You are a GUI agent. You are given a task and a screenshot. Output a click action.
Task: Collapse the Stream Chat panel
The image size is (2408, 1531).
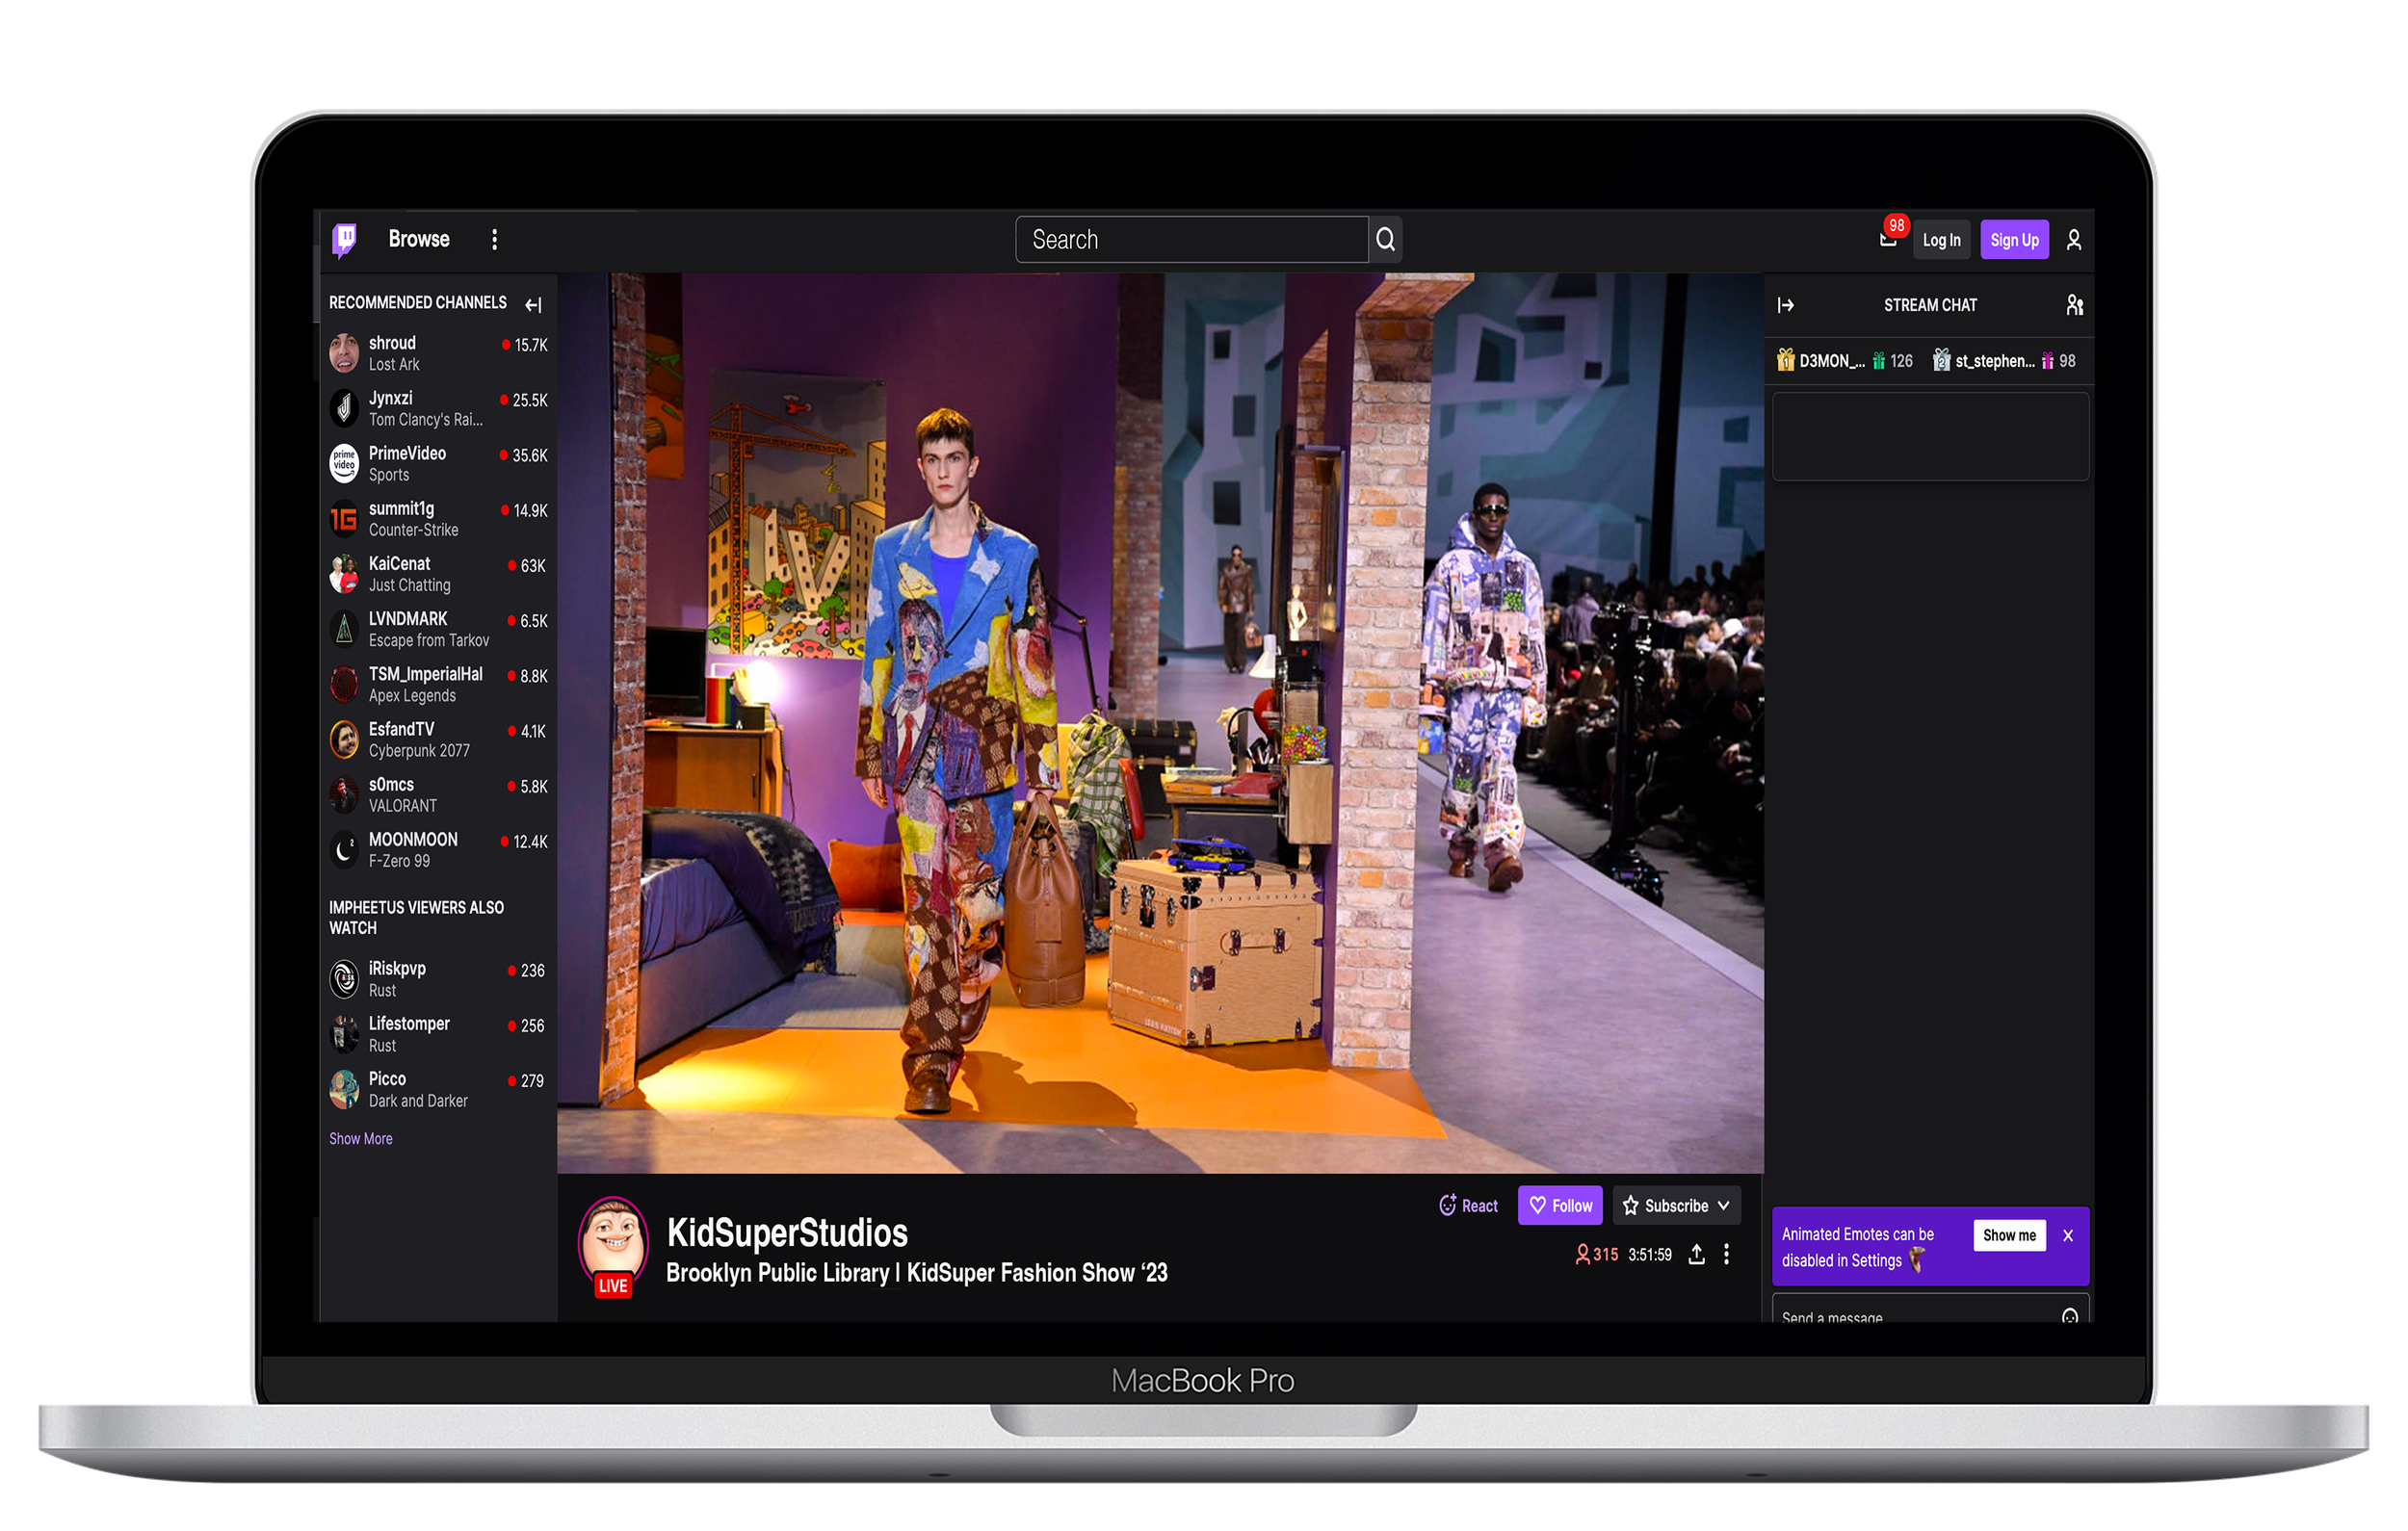point(1785,305)
